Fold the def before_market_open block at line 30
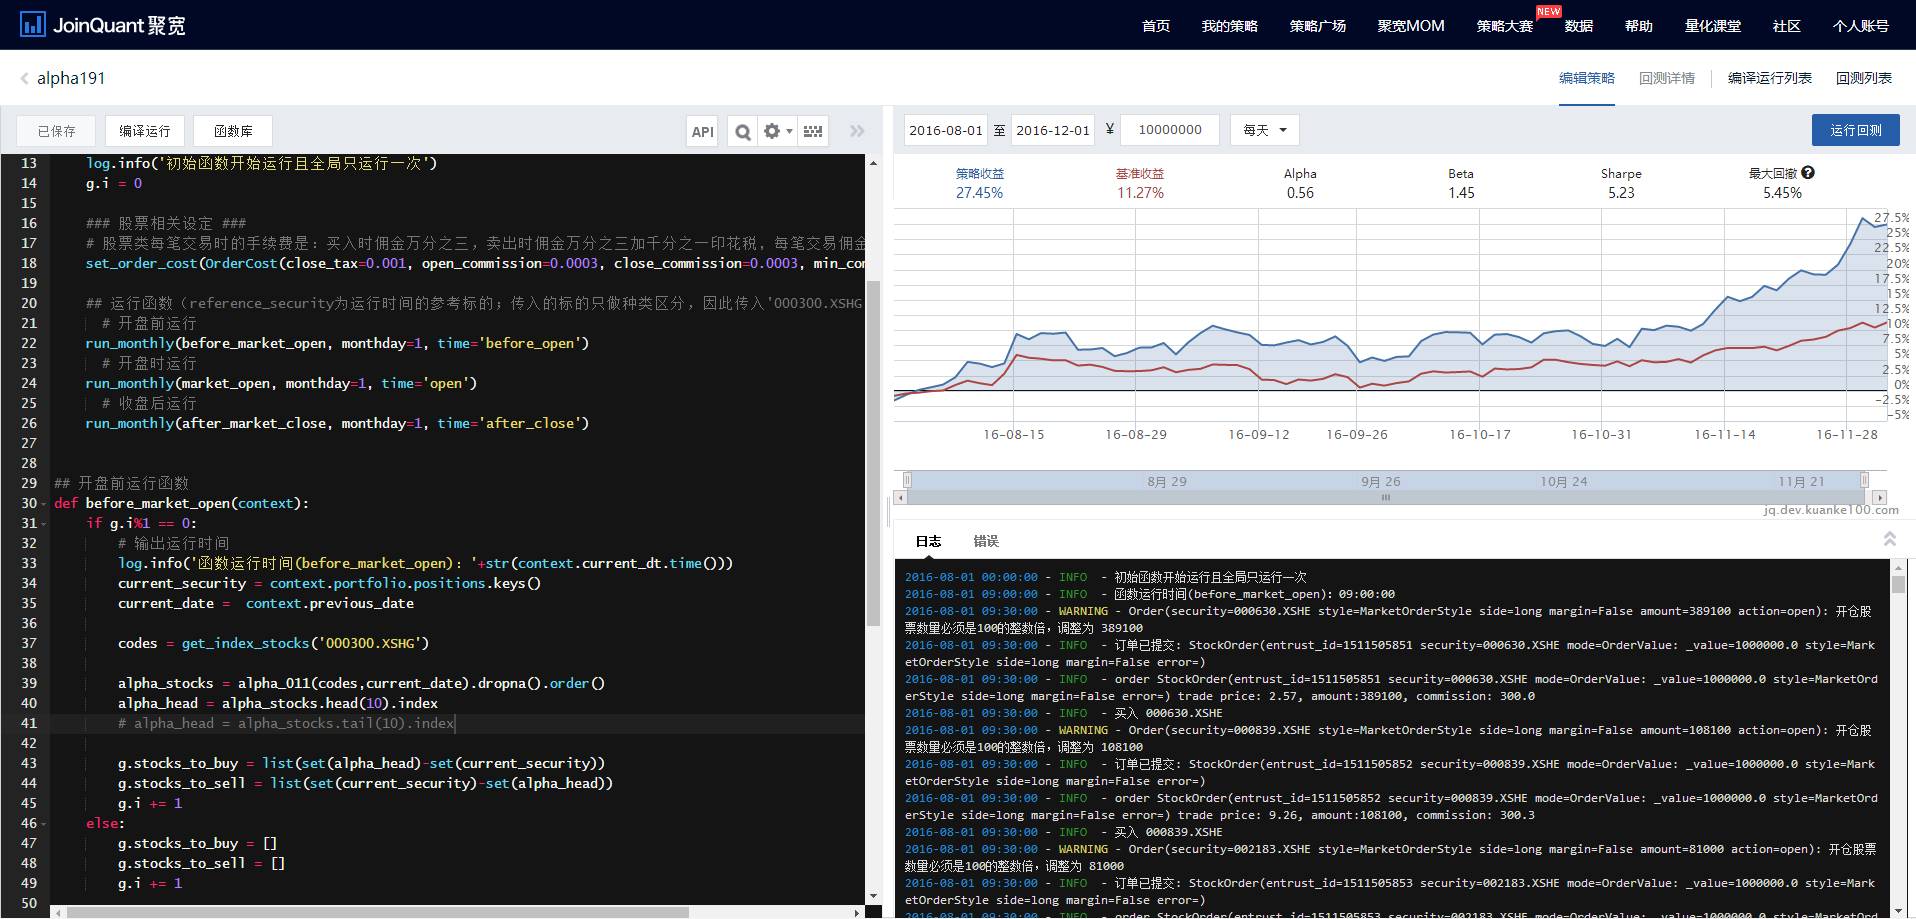 point(43,503)
